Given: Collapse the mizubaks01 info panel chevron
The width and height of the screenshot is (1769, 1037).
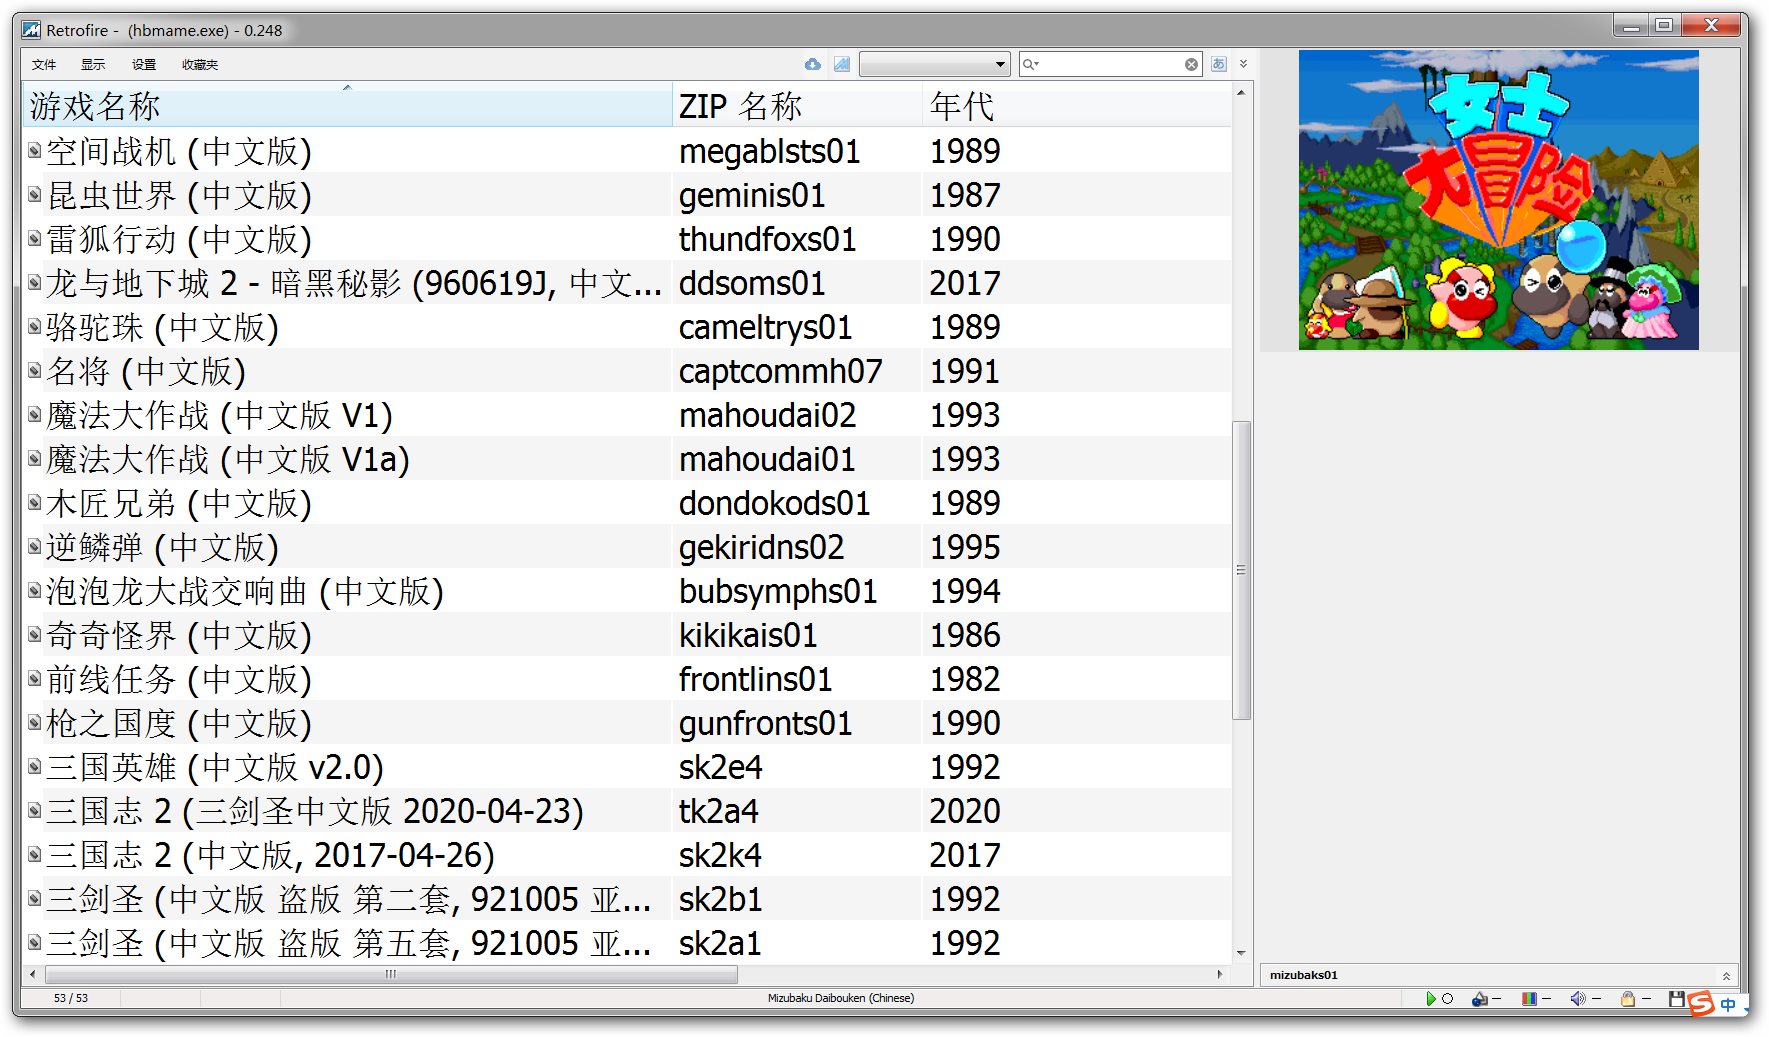Looking at the screenshot, I should 1726,976.
